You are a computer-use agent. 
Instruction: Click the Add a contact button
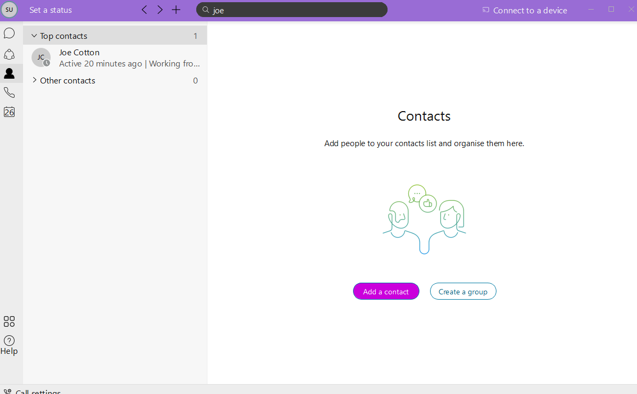(x=386, y=292)
